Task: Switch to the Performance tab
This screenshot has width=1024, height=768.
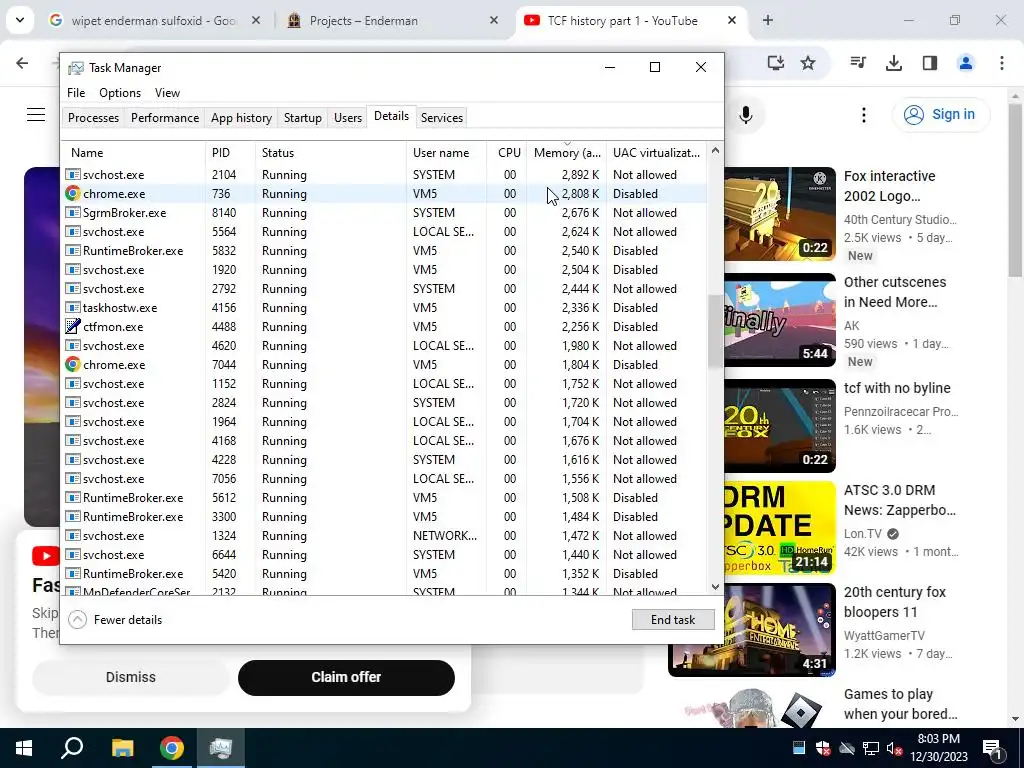Action: [165, 118]
